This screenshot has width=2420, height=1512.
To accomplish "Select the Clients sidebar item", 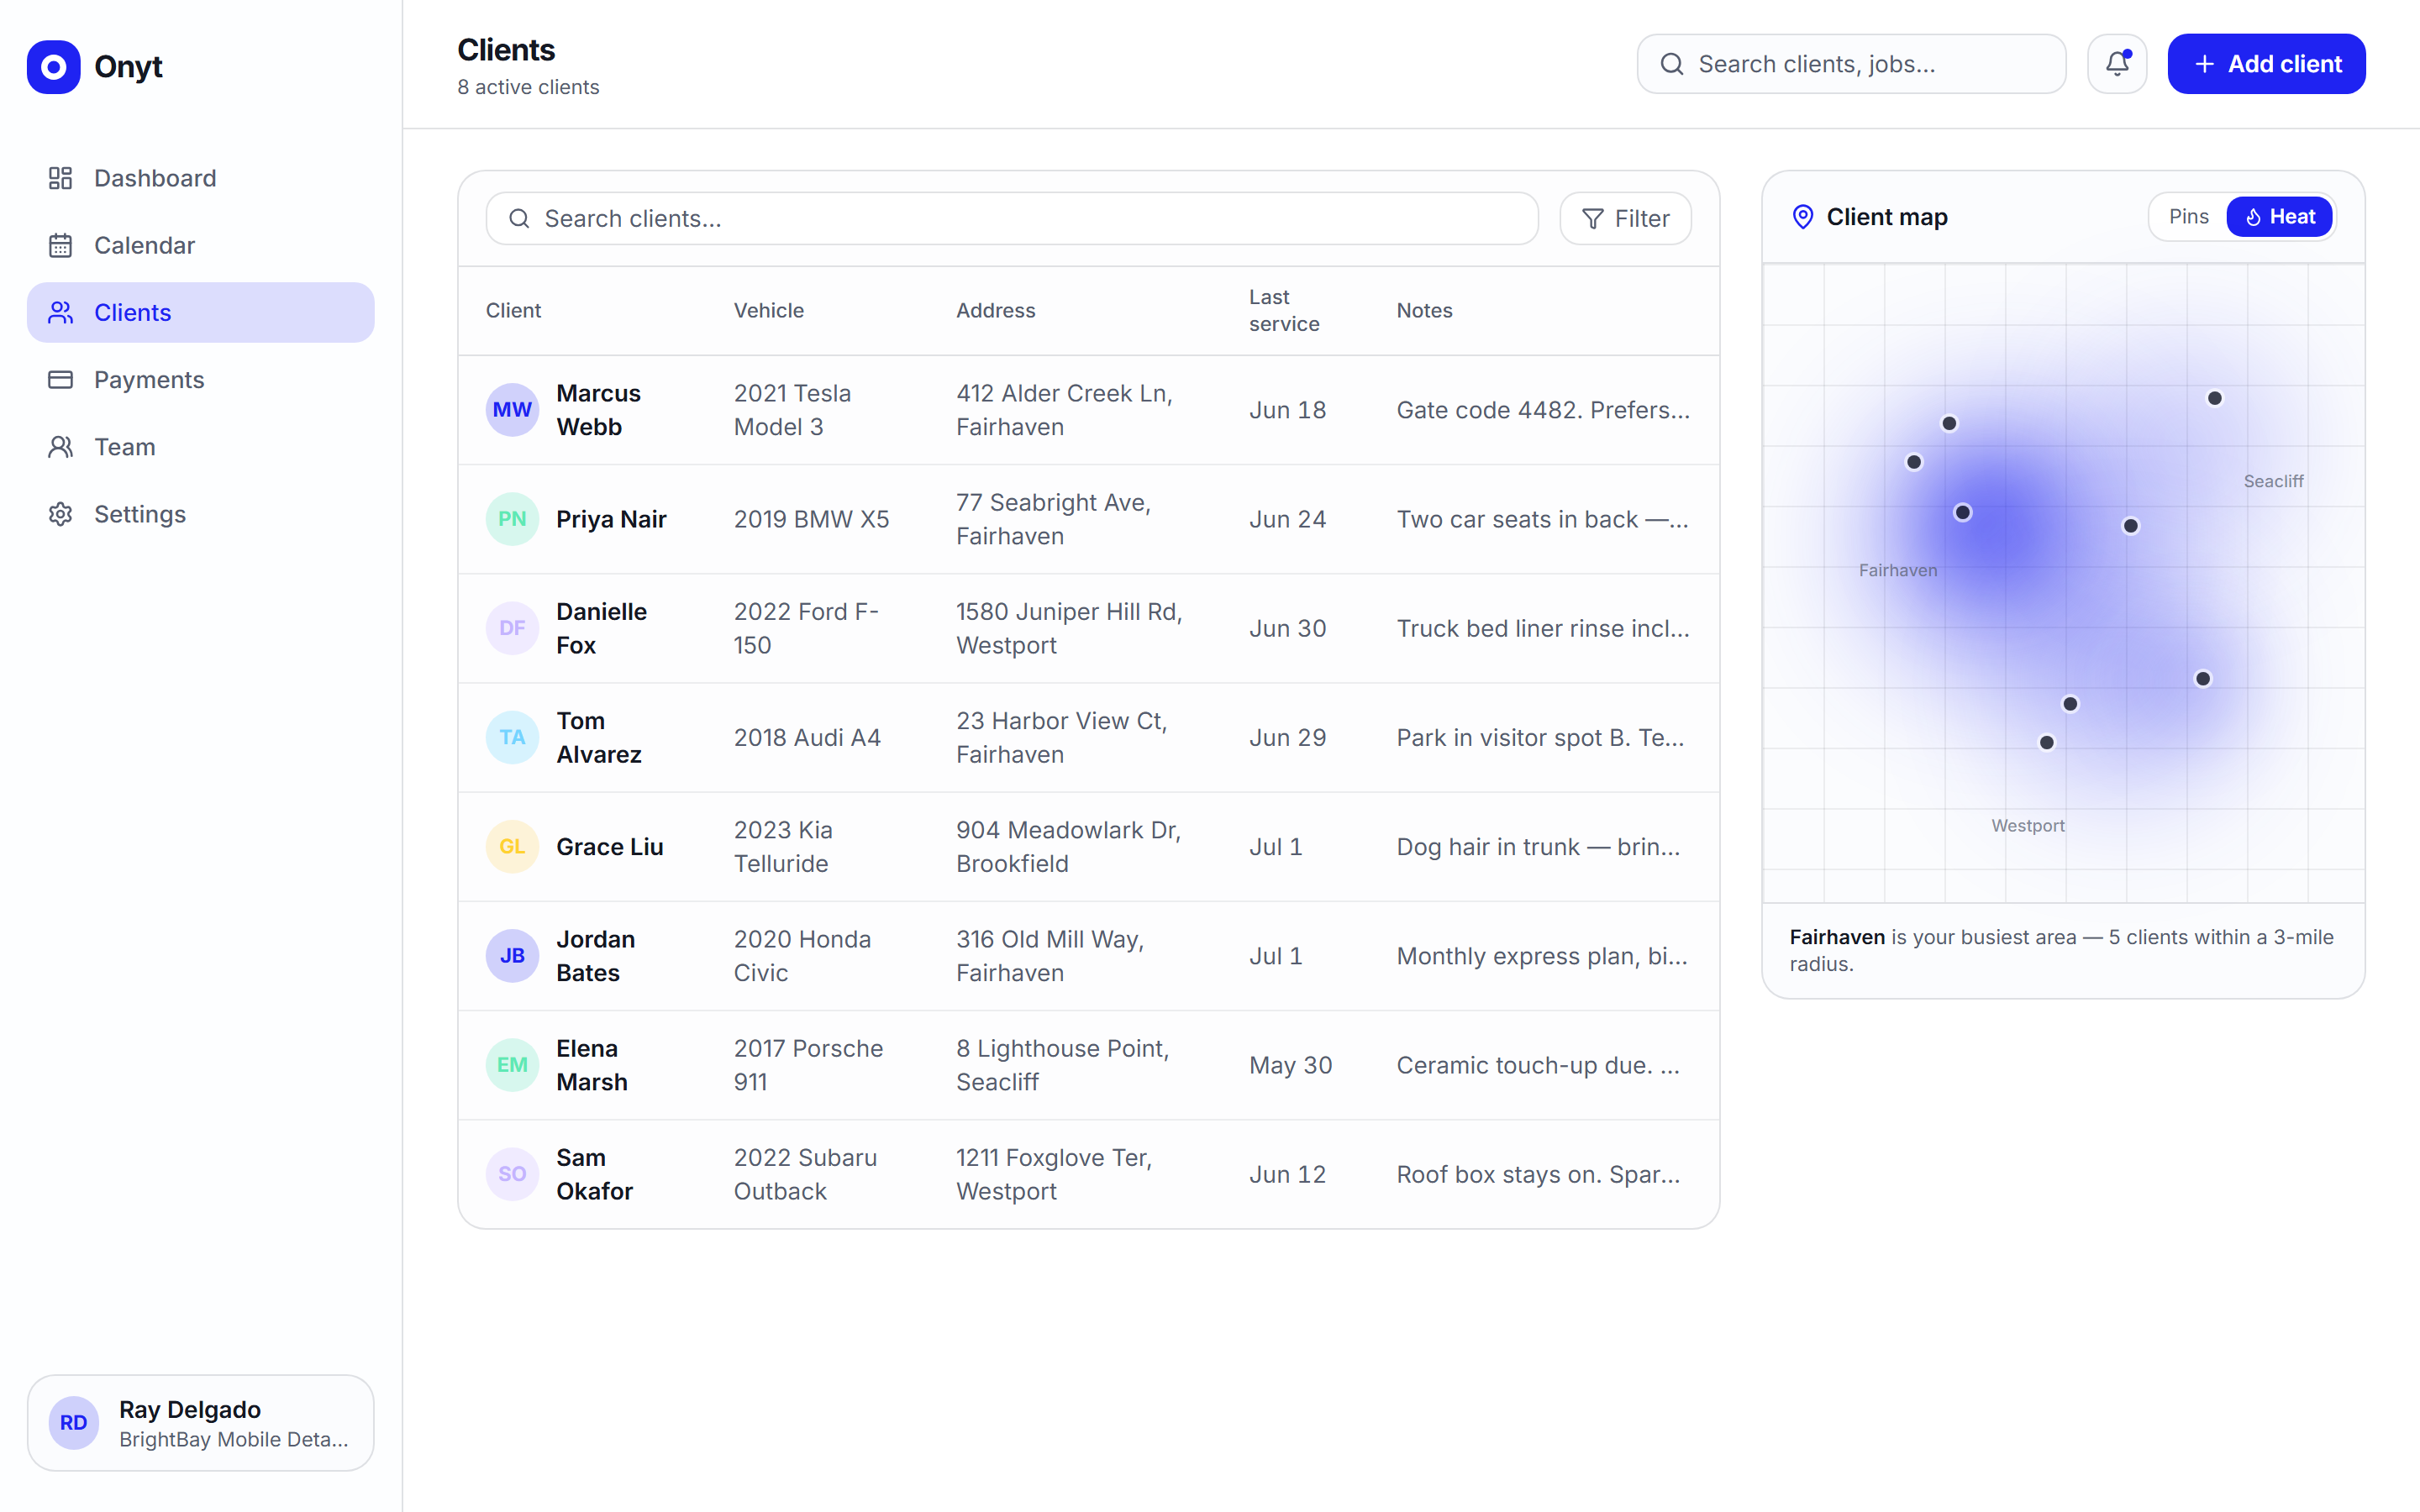I will pyautogui.click(x=201, y=312).
